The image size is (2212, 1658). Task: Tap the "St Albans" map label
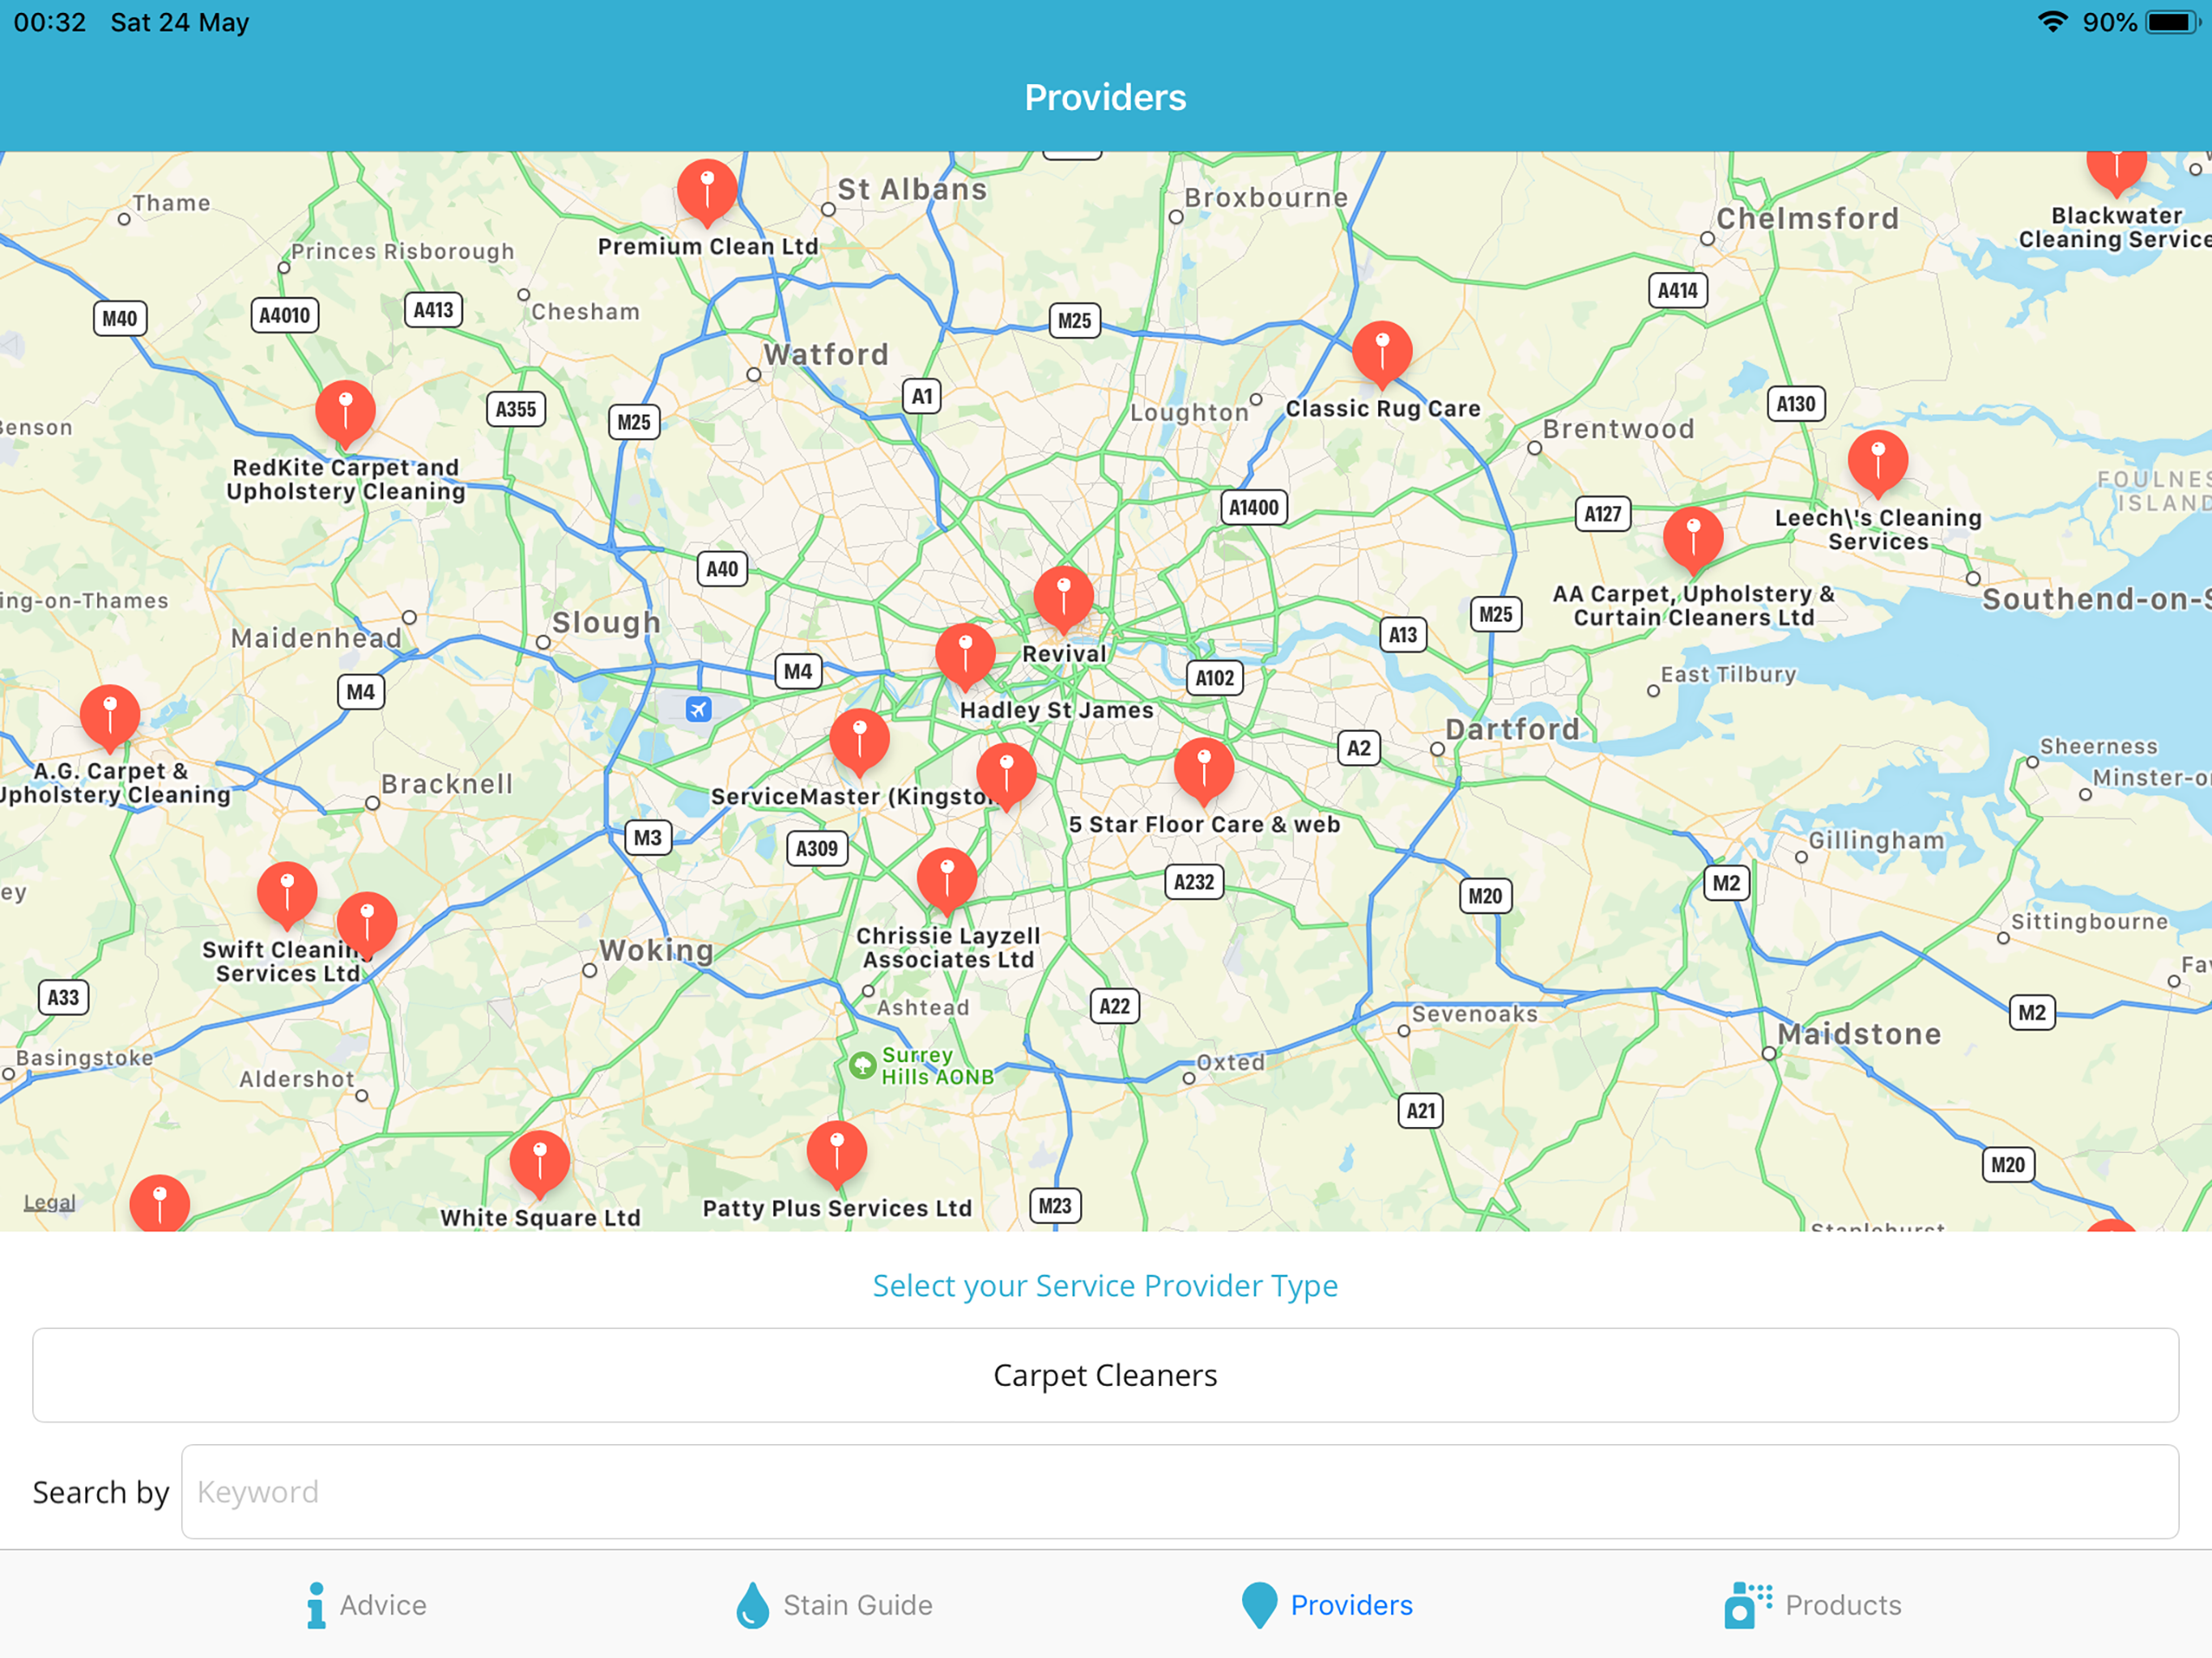tap(912, 189)
